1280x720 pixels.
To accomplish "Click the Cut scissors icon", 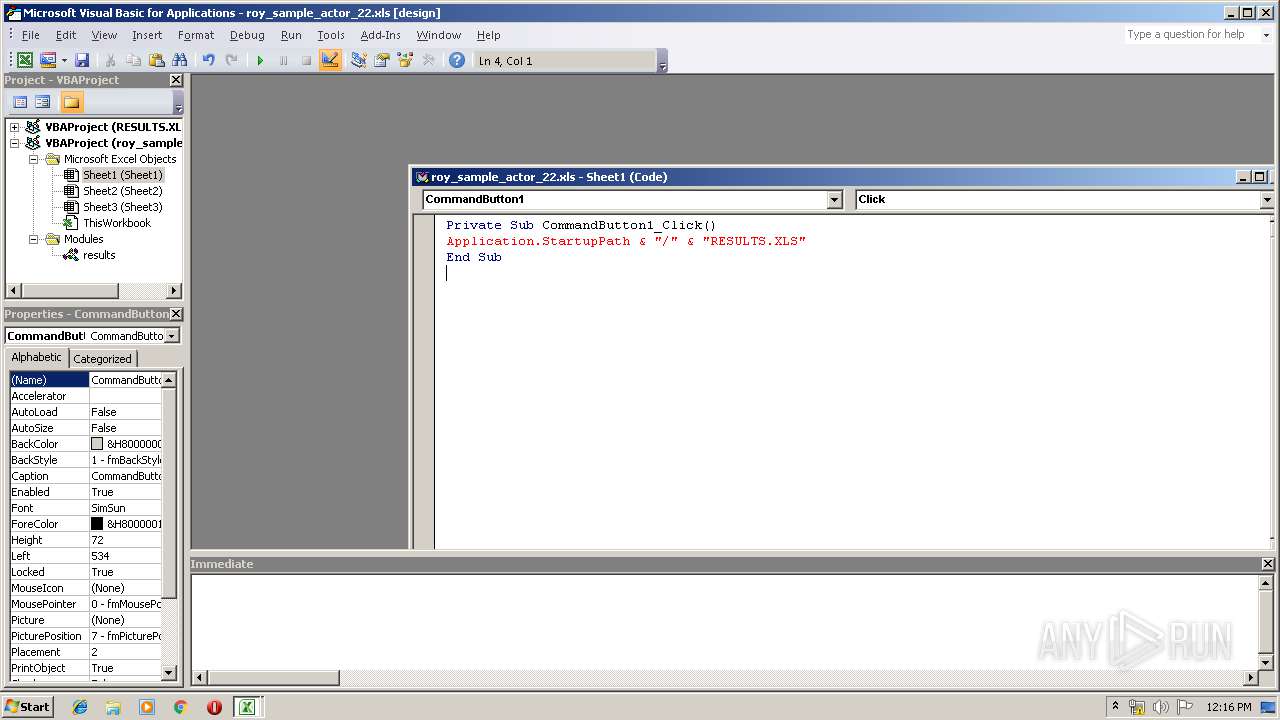I will [110, 60].
